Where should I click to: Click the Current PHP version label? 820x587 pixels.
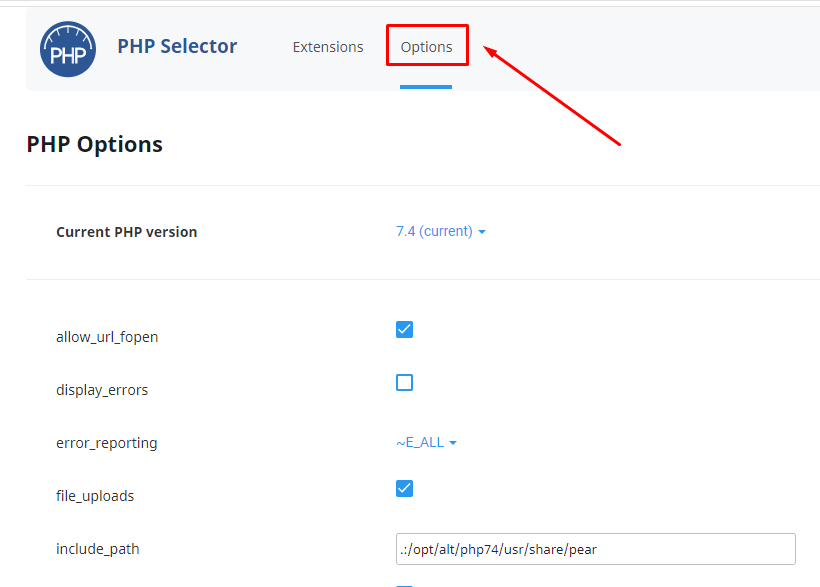click(x=126, y=231)
